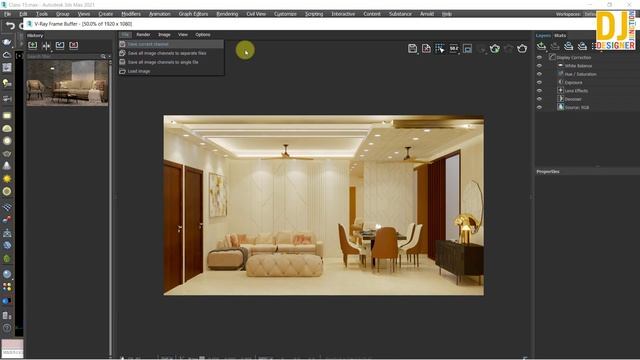Open History search filter dropdown arrow
Image resolution: width=640 pixels, height=360 pixels.
(x=109, y=56)
